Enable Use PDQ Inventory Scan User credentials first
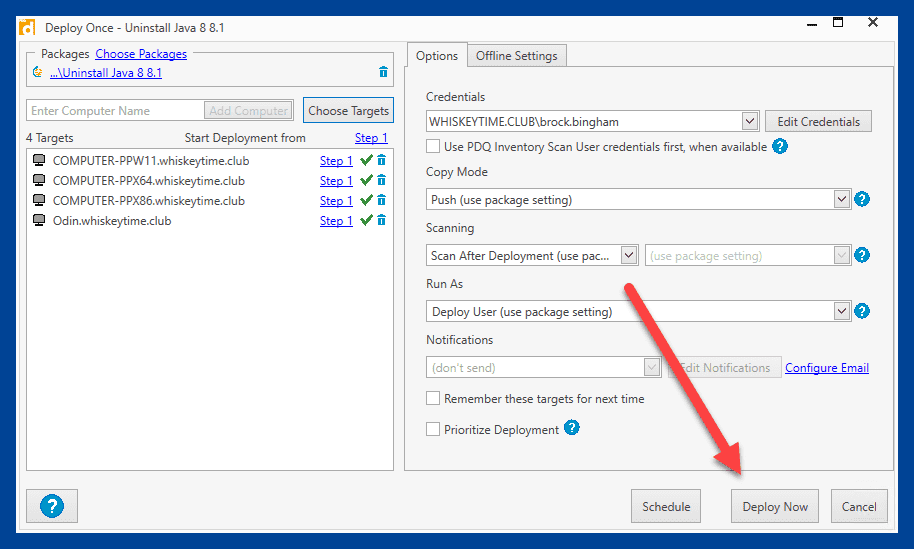The image size is (914, 549). point(433,146)
